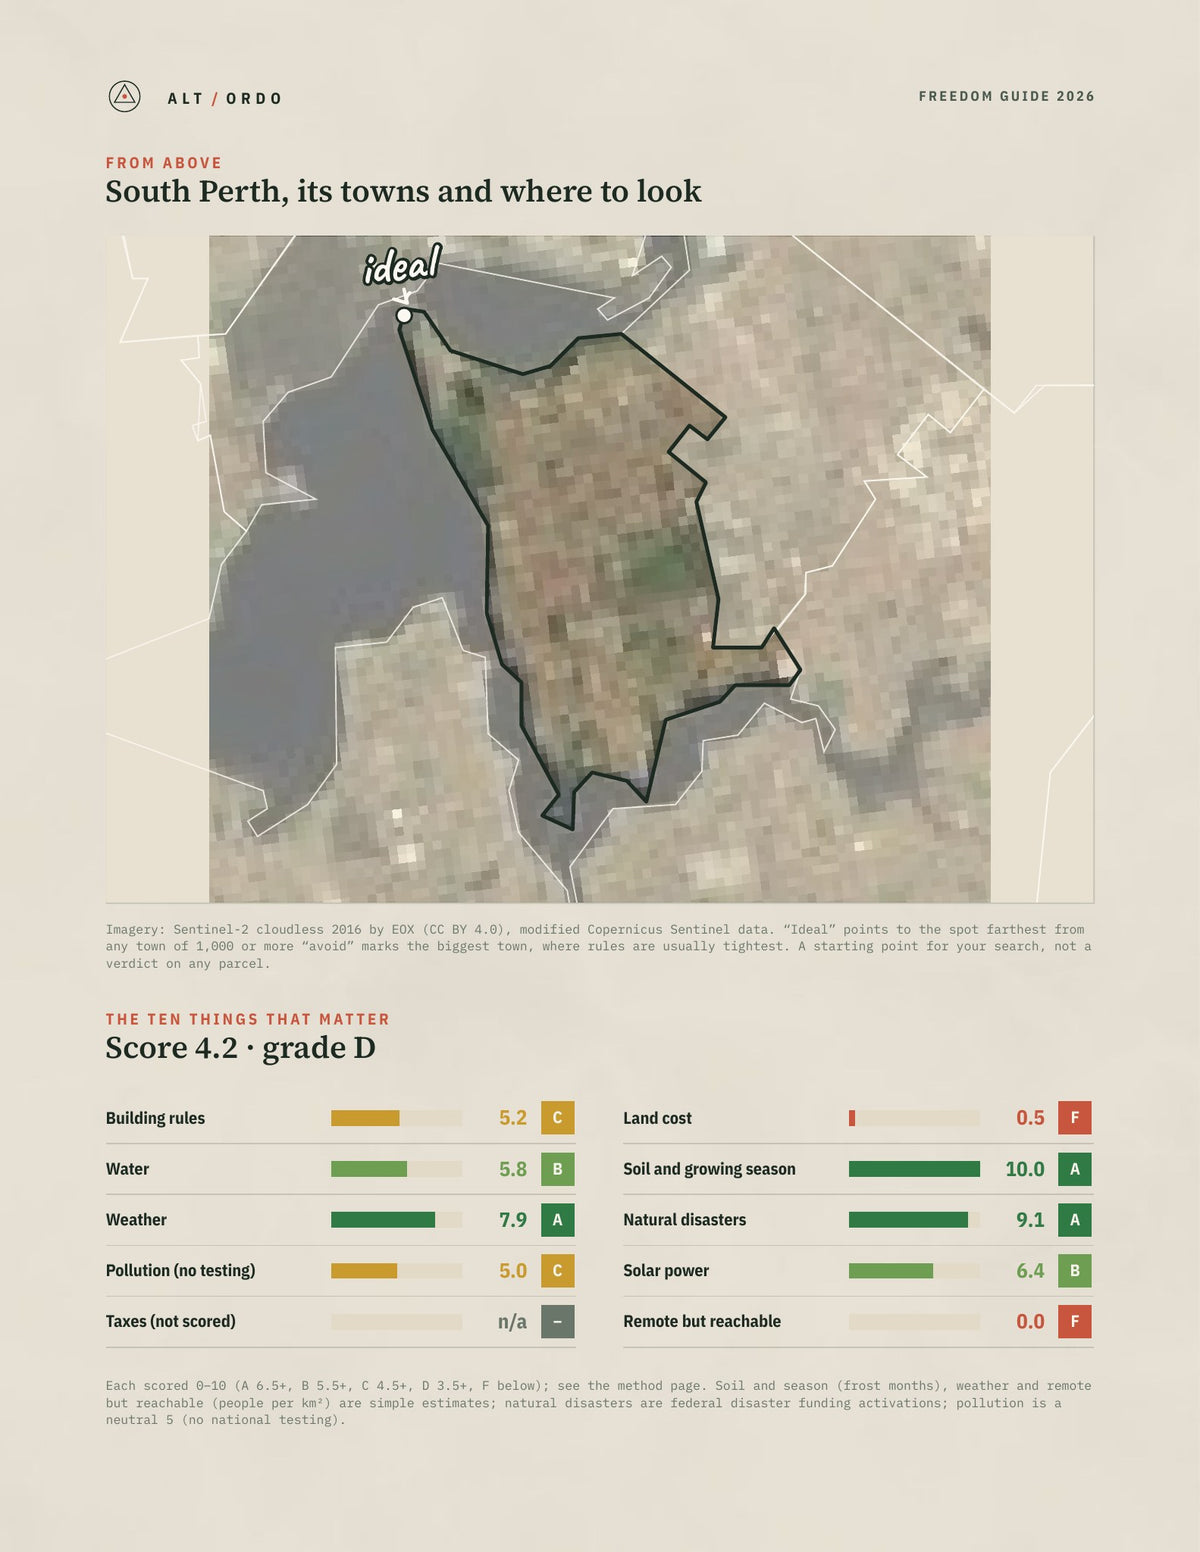The image size is (1200, 1552).
Task: Click the Natural disasters score bar
Action: point(914,1220)
